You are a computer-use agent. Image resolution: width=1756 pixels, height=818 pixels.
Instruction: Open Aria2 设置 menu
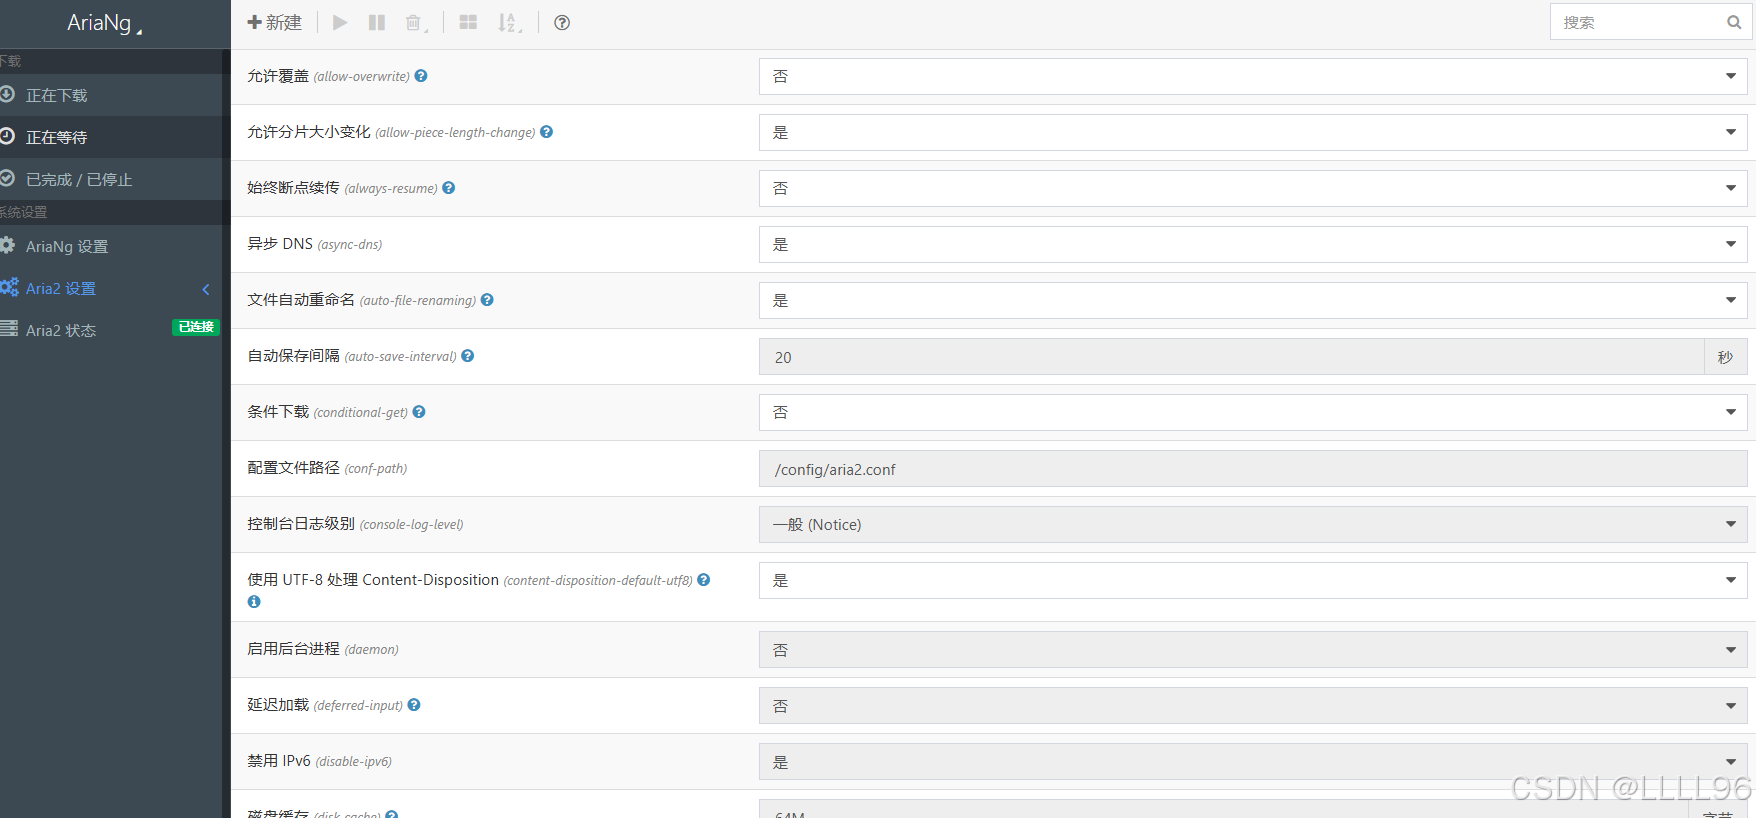110,288
